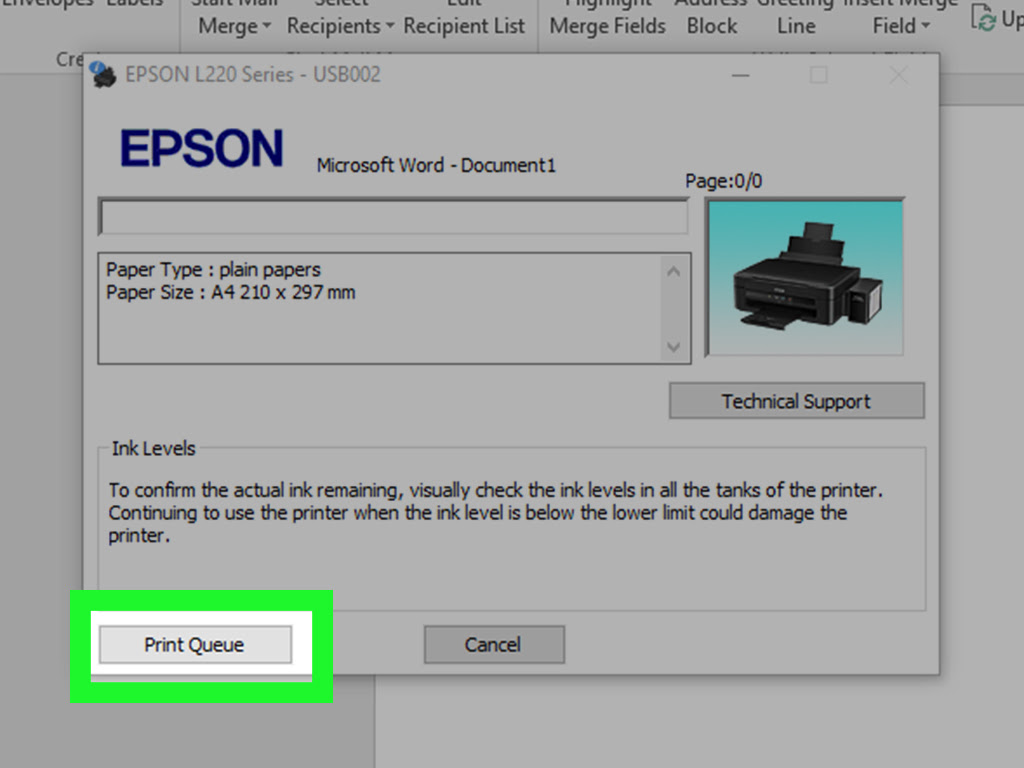Dismiss the dialog using Cancel

494,644
